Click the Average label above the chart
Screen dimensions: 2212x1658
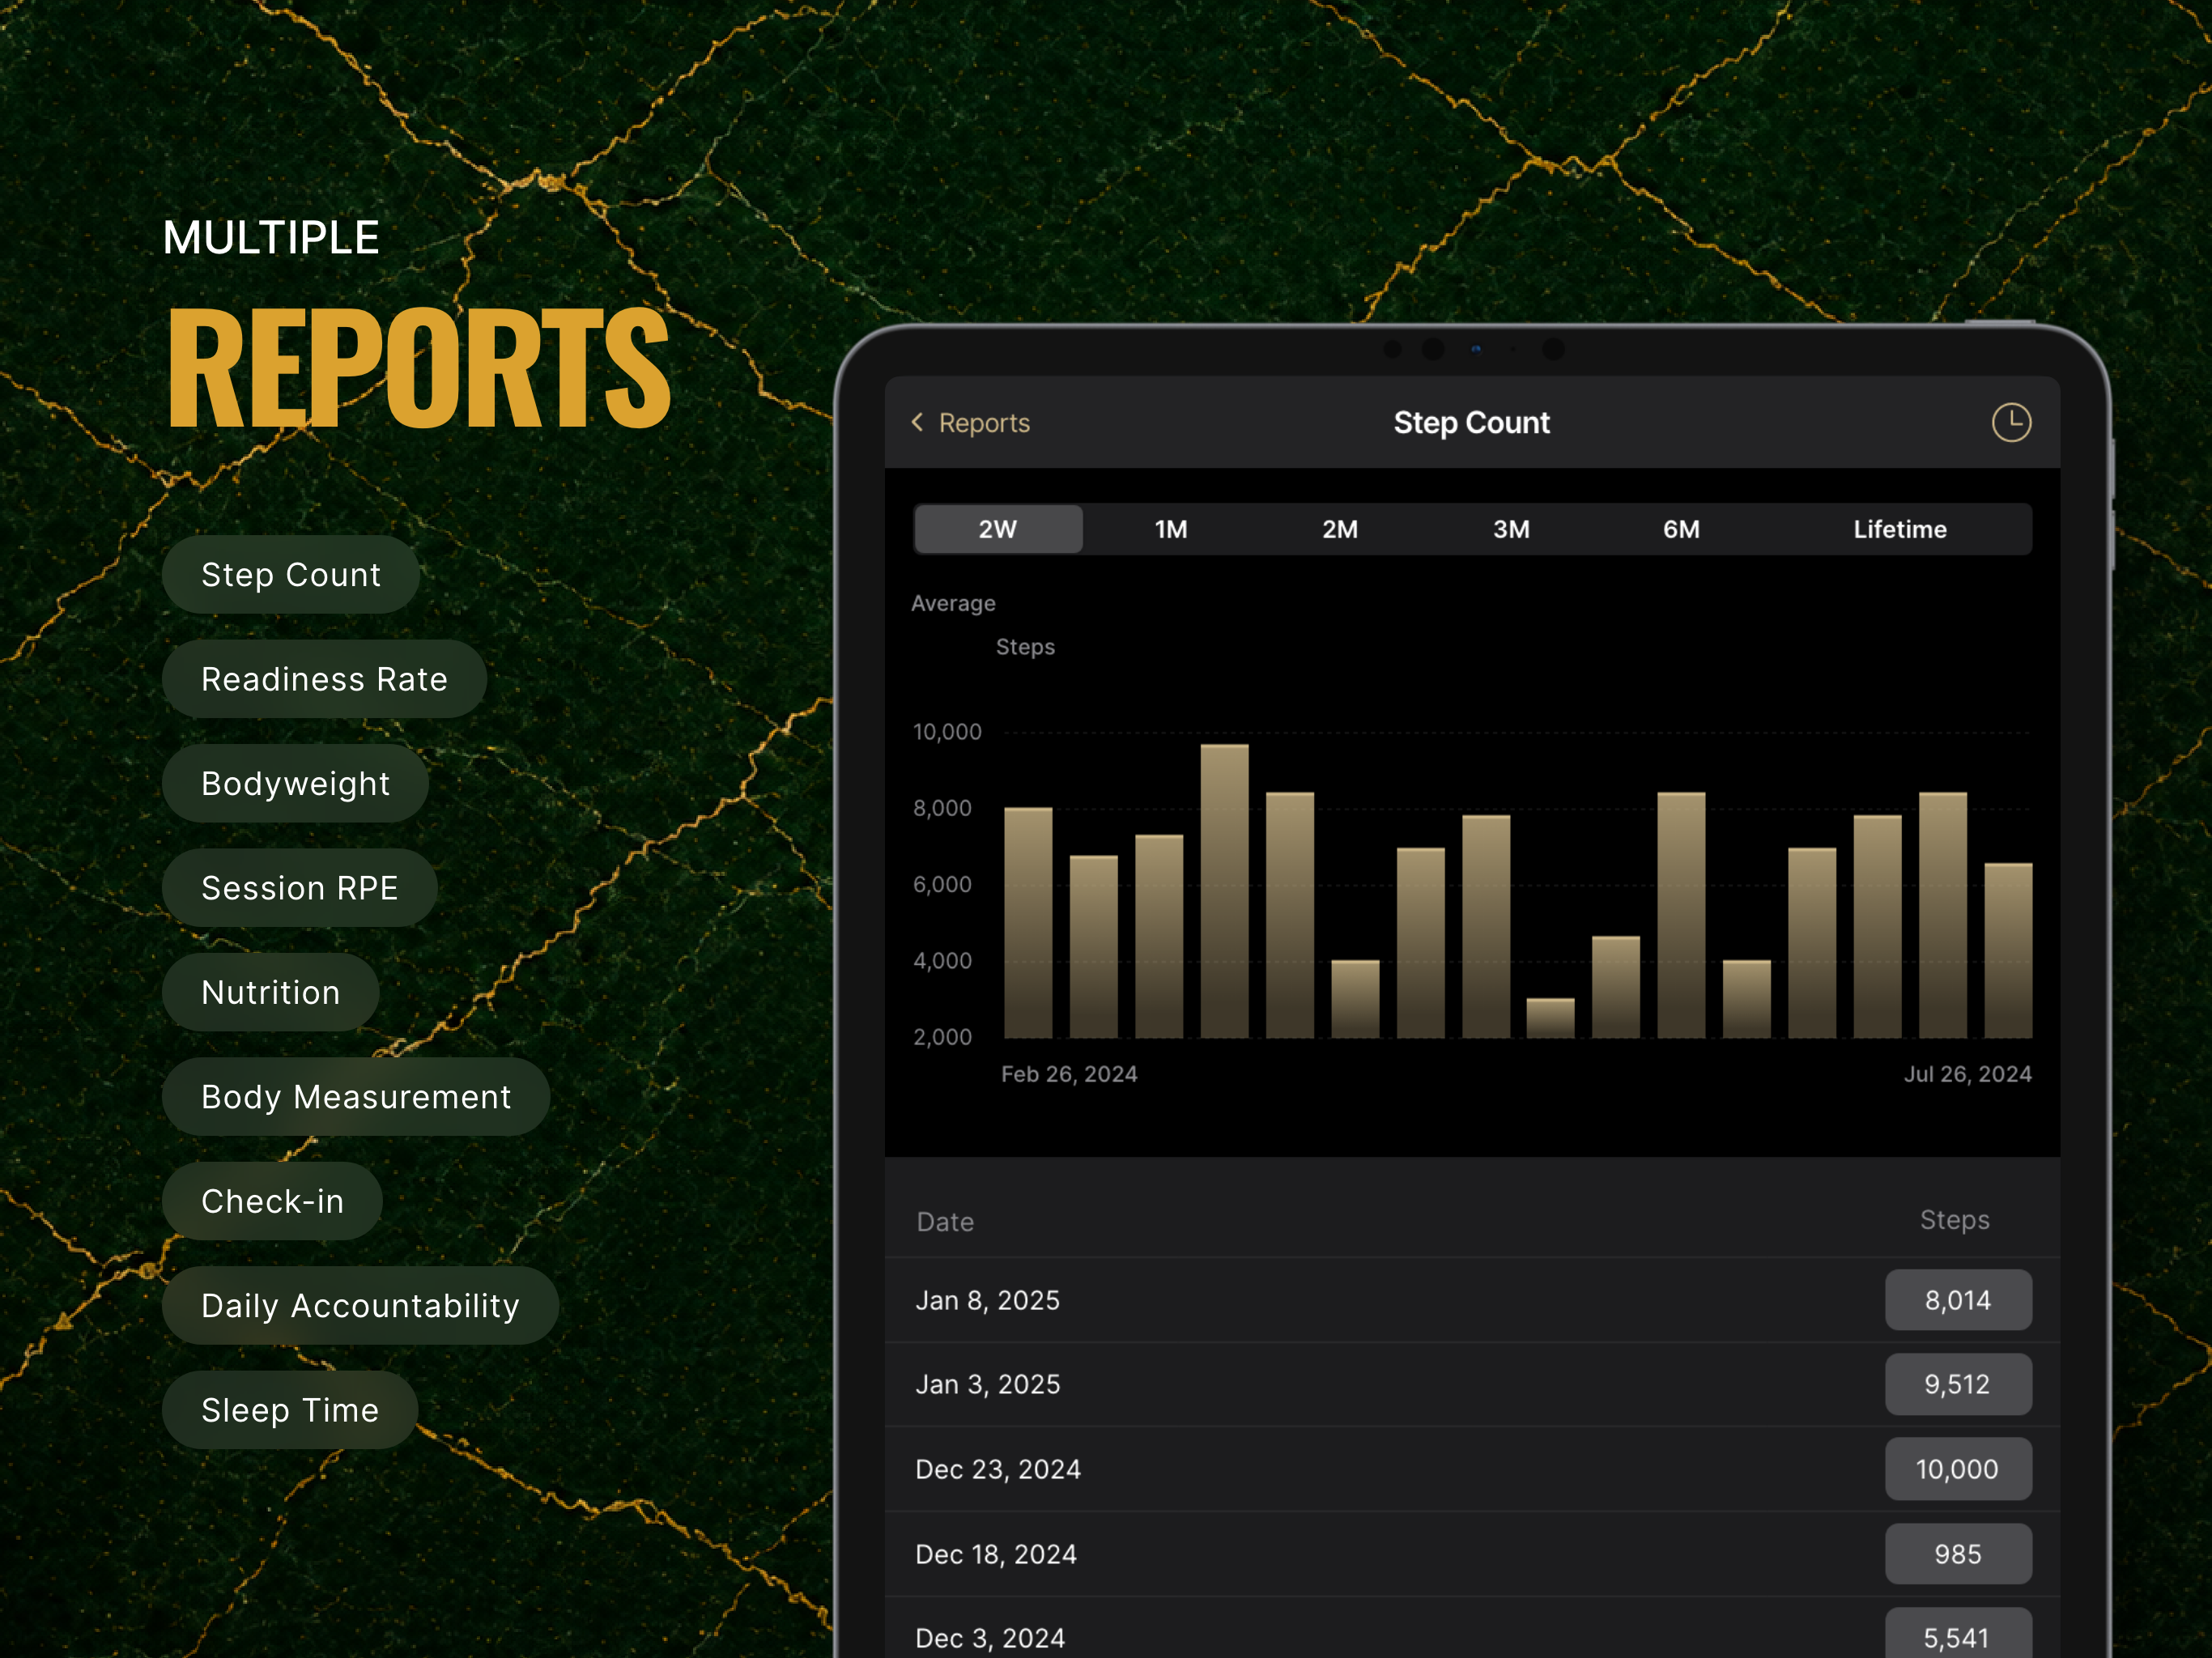point(953,603)
